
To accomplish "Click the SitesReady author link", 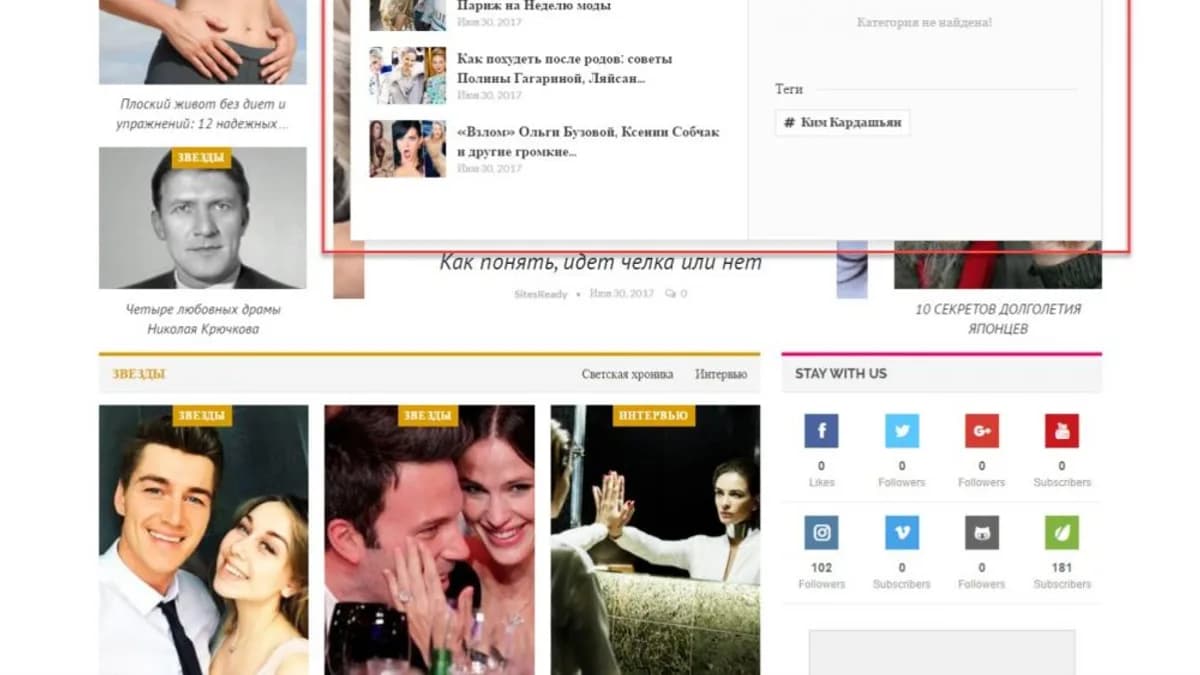I will (x=540, y=294).
